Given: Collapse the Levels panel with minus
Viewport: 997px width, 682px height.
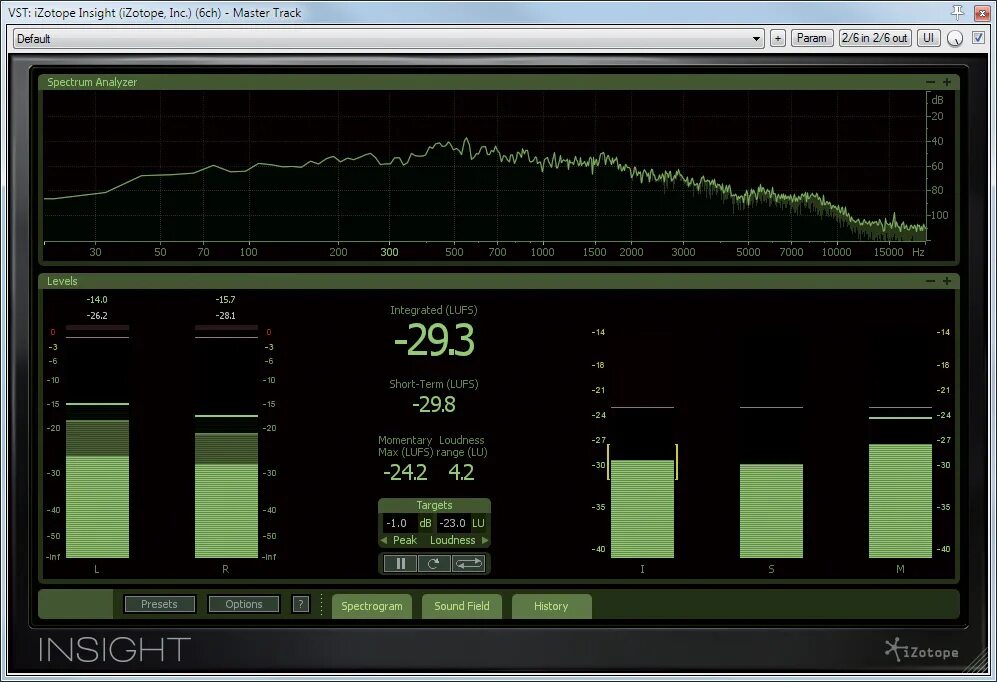Looking at the screenshot, I should click(x=931, y=281).
